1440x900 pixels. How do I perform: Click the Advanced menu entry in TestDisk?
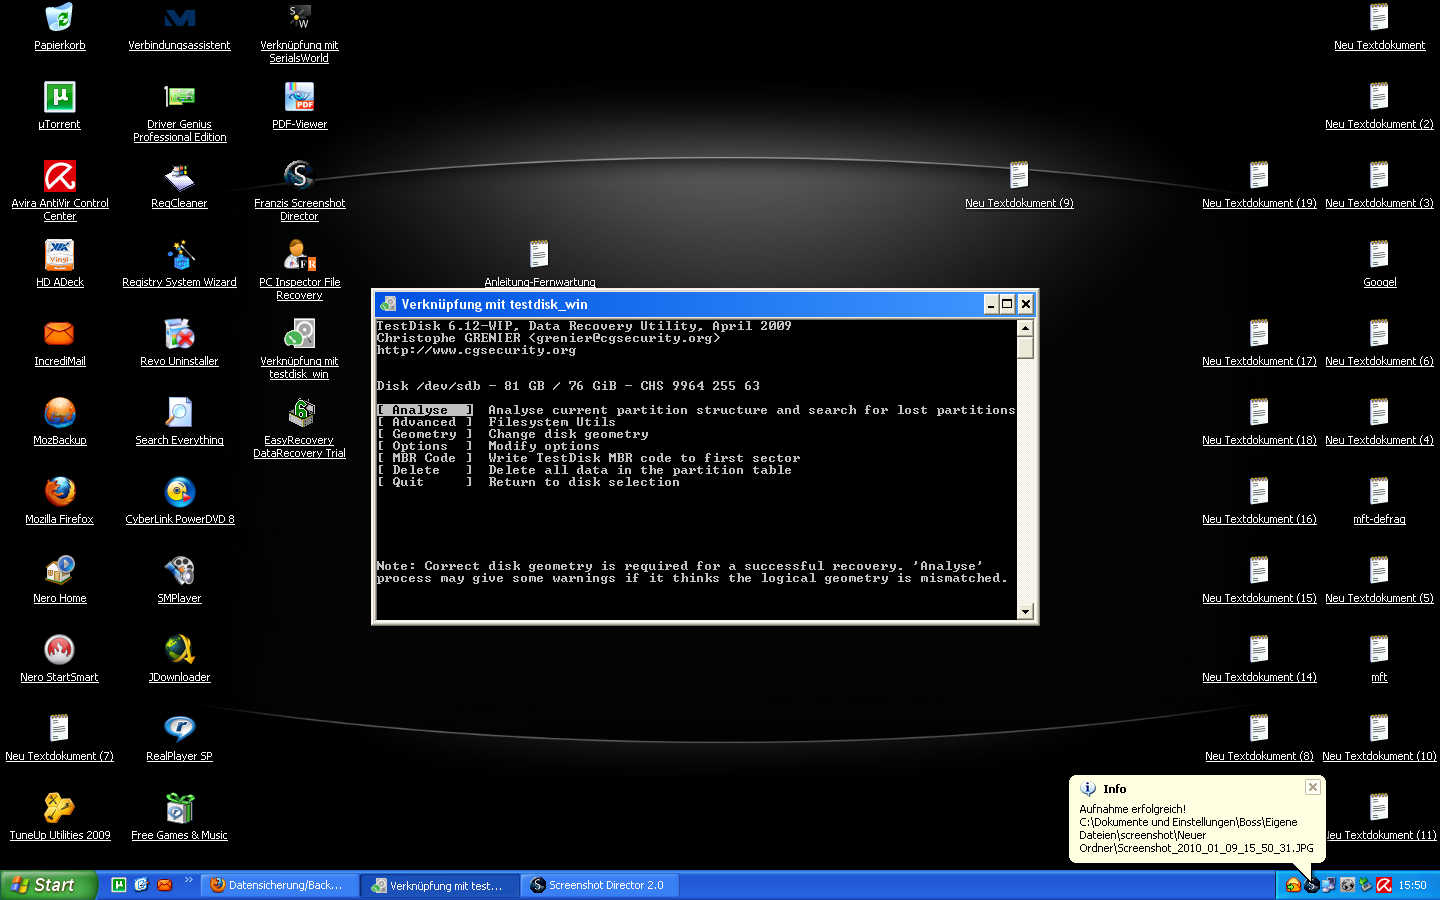coord(424,422)
